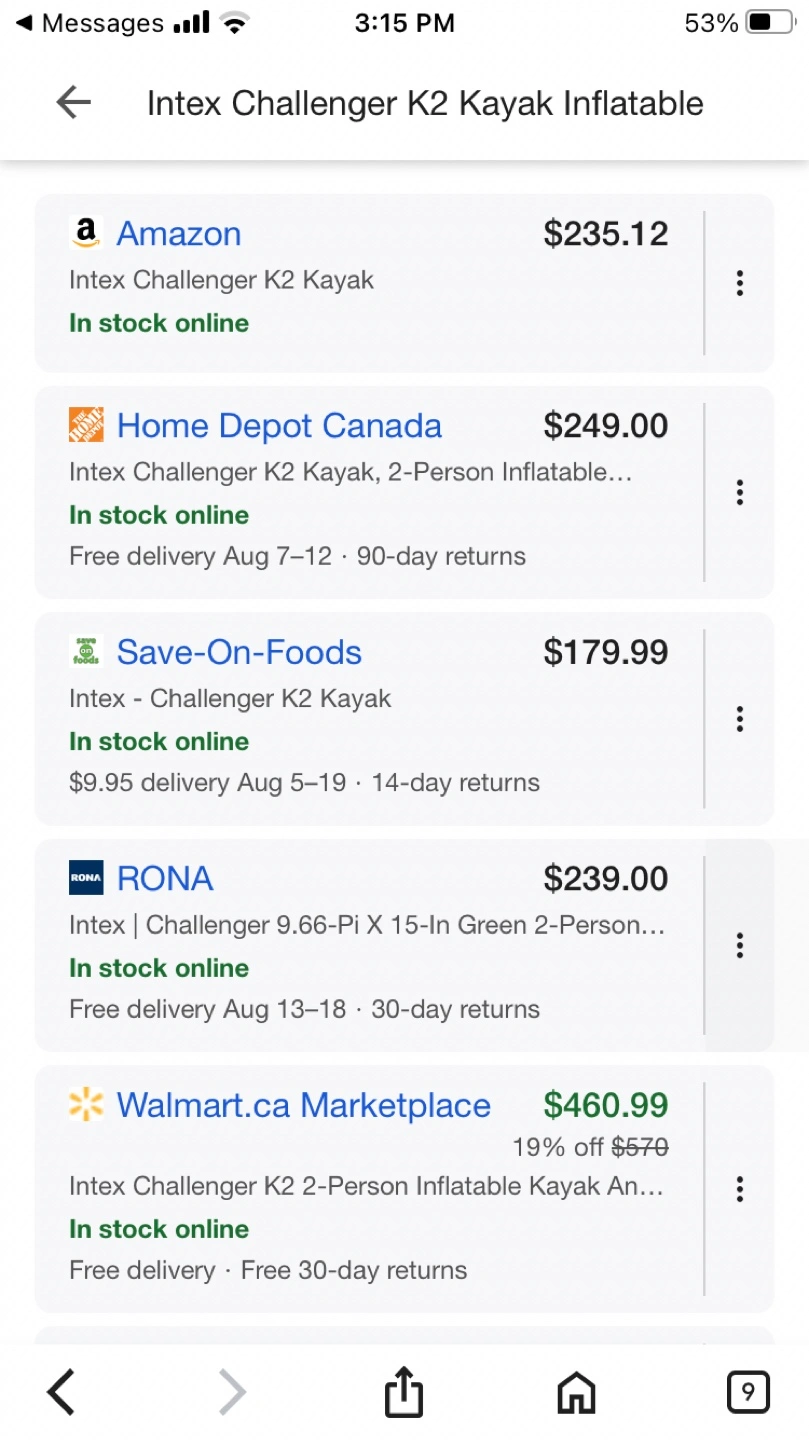
Task: Open more options for Amazon listing
Action: [740, 283]
